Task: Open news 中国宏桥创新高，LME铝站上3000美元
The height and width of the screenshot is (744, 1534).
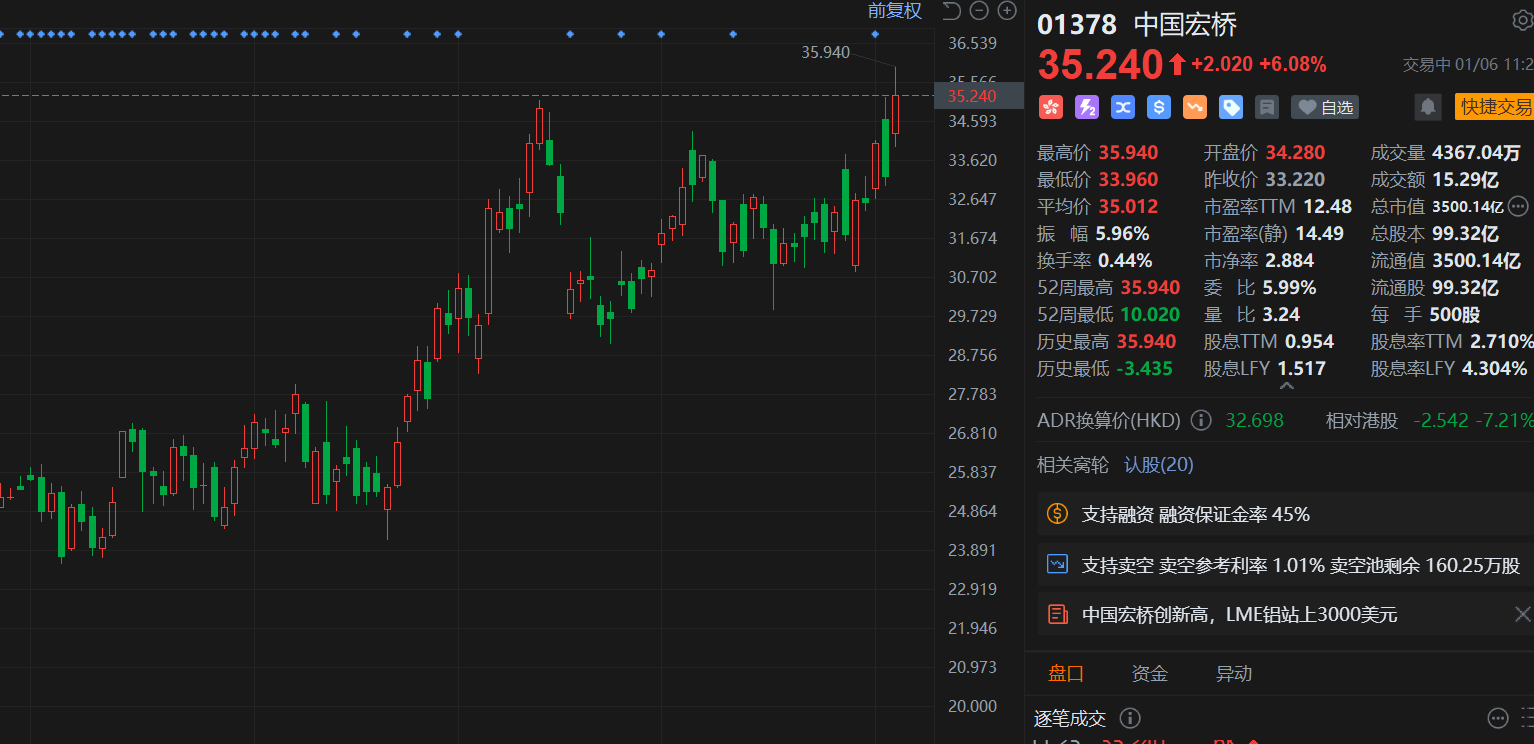Action: pyautogui.click(x=1239, y=614)
